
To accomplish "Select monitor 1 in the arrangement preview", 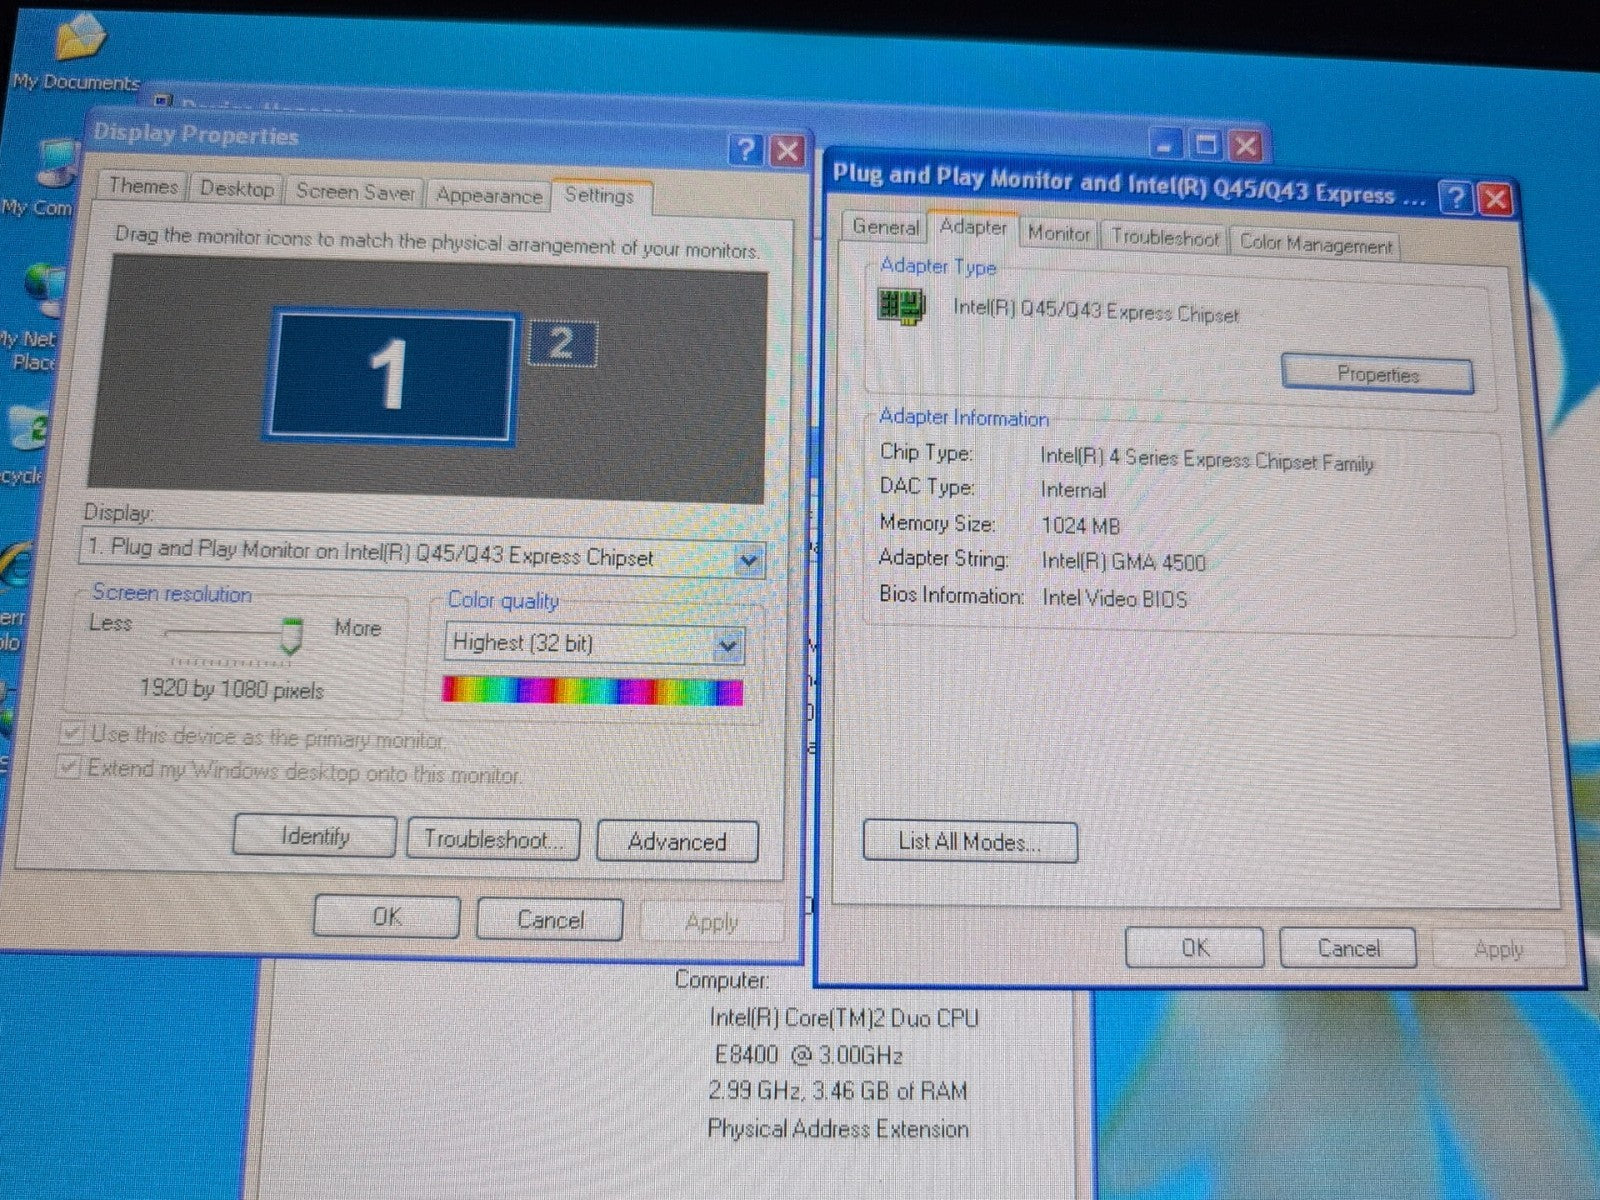I will click(x=391, y=375).
